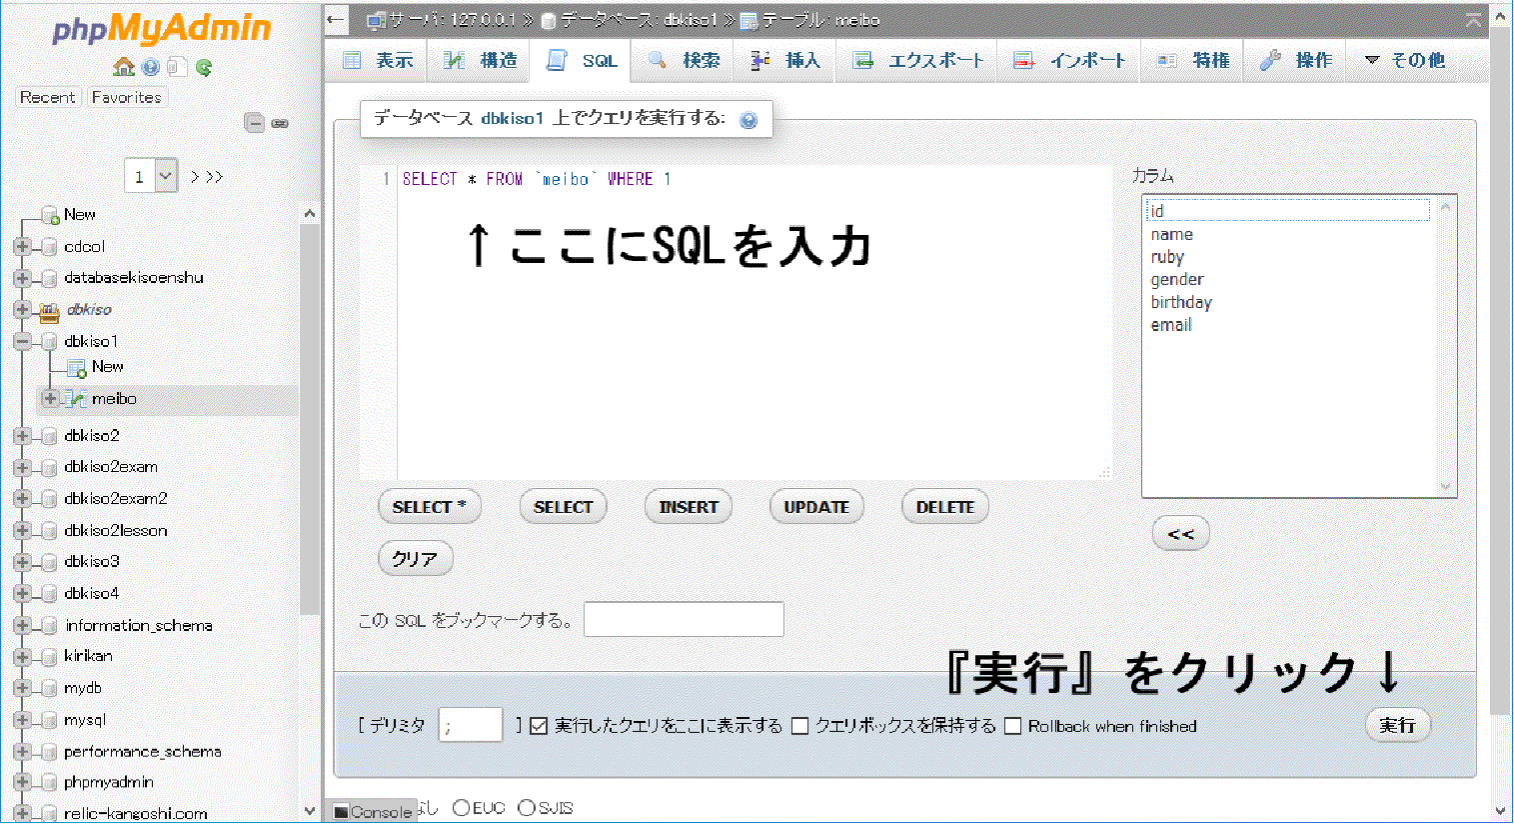Image resolution: width=1514 pixels, height=824 pixels.
Task: Enable クエリボックスを保持する checkbox
Action: pyautogui.click(x=800, y=726)
